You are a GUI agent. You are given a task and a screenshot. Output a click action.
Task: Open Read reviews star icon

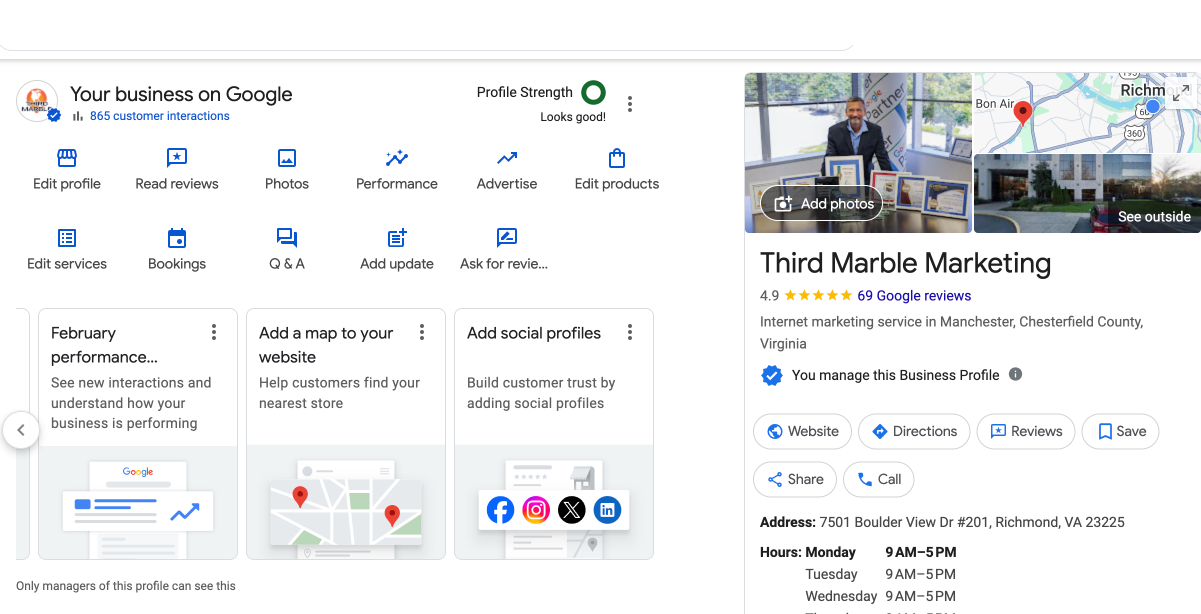click(x=177, y=158)
